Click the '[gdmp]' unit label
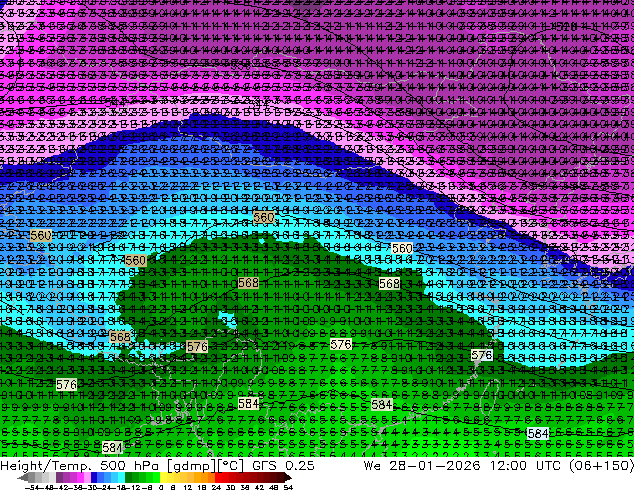This screenshot has height=490, width=634. pyautogui.click(x=192, y=466)
